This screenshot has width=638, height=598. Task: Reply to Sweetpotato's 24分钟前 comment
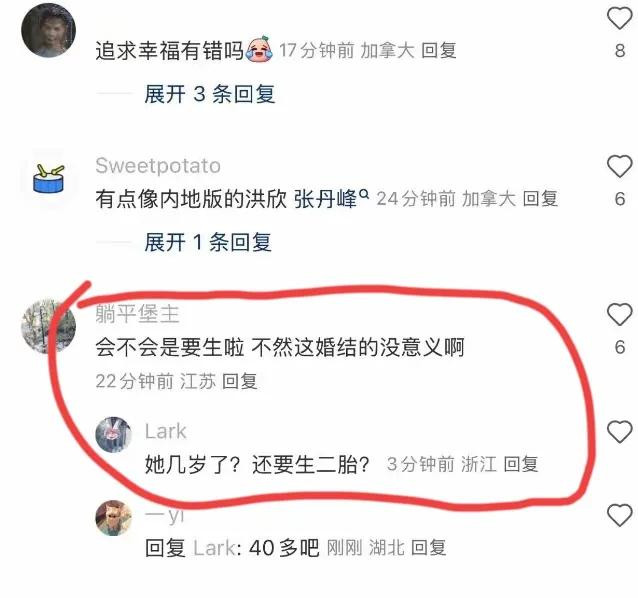pos(540,199)
